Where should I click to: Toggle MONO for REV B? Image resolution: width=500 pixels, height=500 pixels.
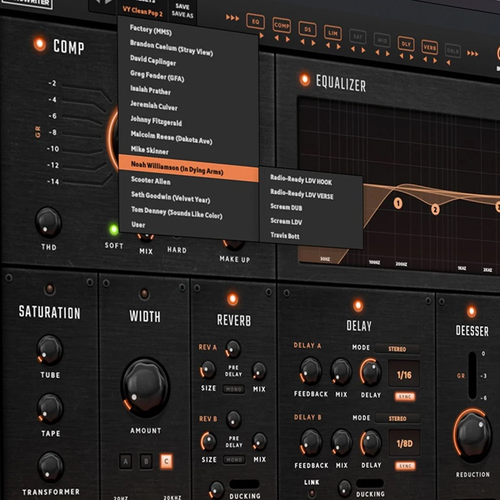pyautogui.click(x=234, y=460)
